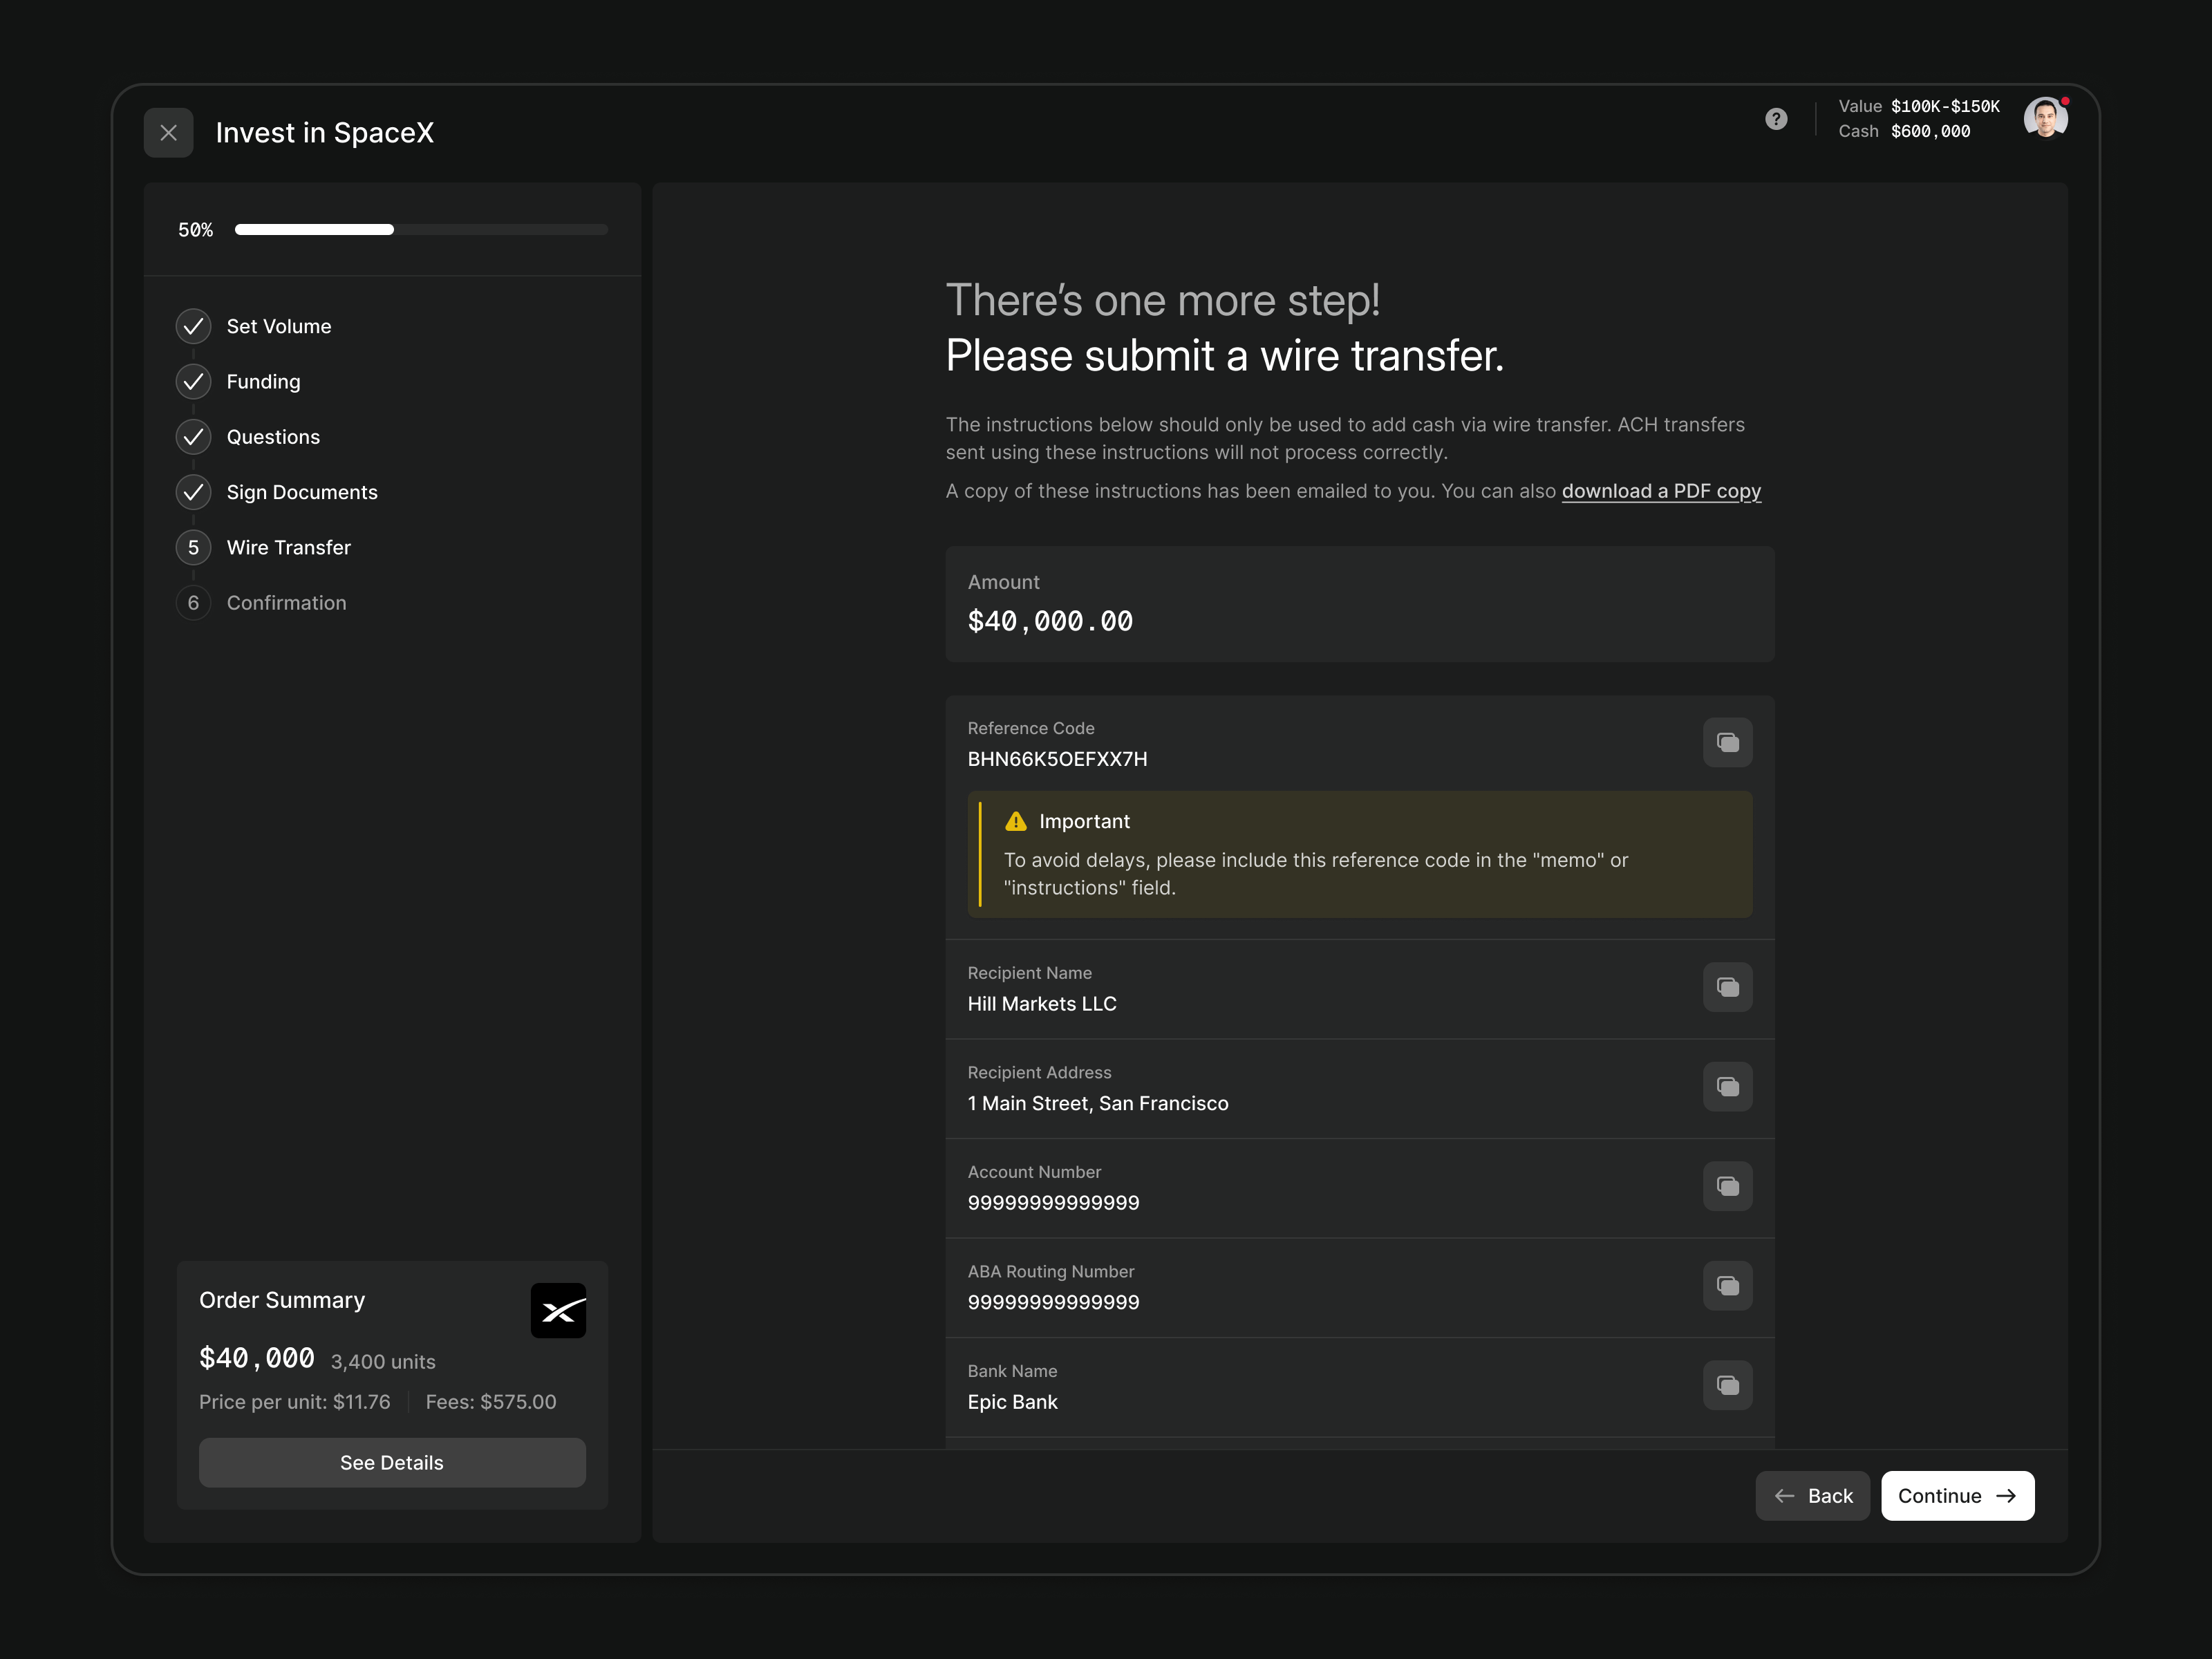Click the 50% progress bar
This screenshot has height=1659, width=2212.
coord(420,230)
